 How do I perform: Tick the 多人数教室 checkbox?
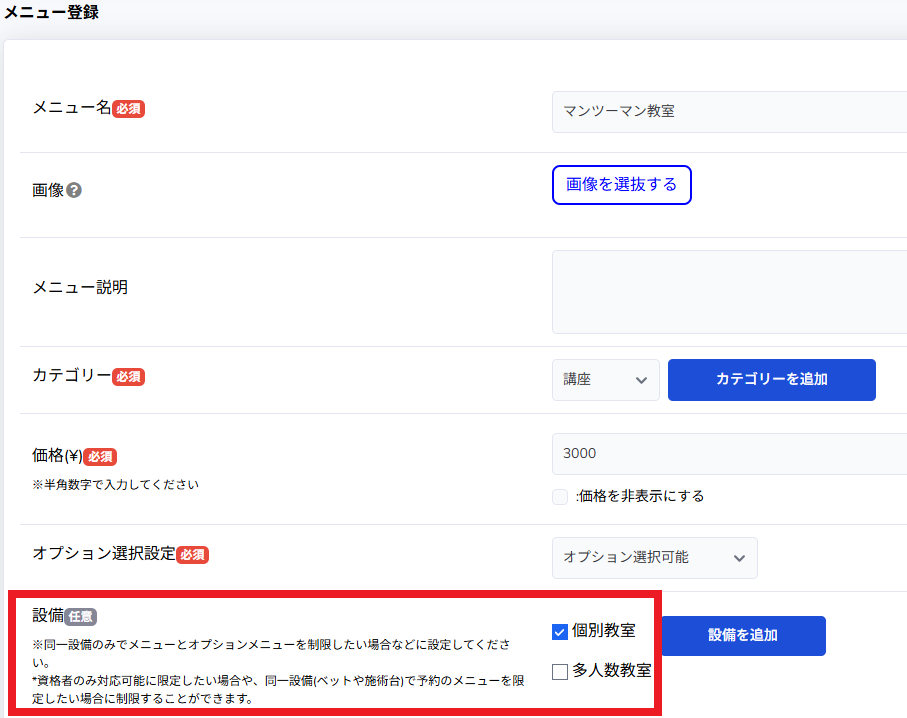tap(560, 671)
